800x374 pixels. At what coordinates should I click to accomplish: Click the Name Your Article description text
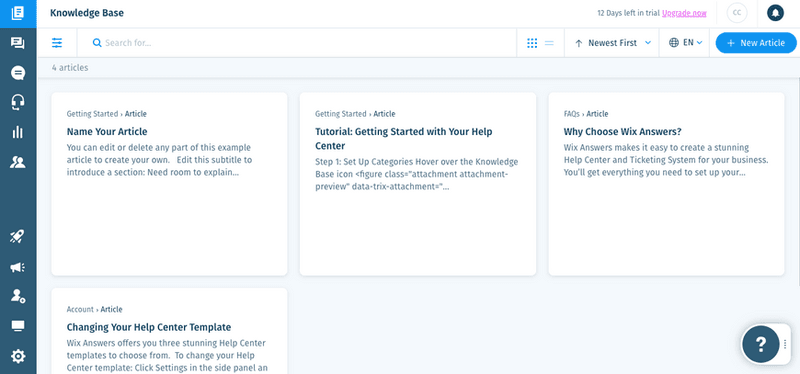click(x=159, y=160)
